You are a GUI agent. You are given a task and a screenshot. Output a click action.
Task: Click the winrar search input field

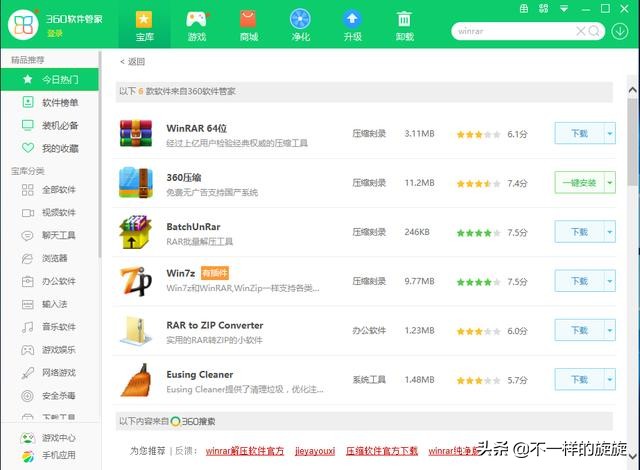coord(513,31)
